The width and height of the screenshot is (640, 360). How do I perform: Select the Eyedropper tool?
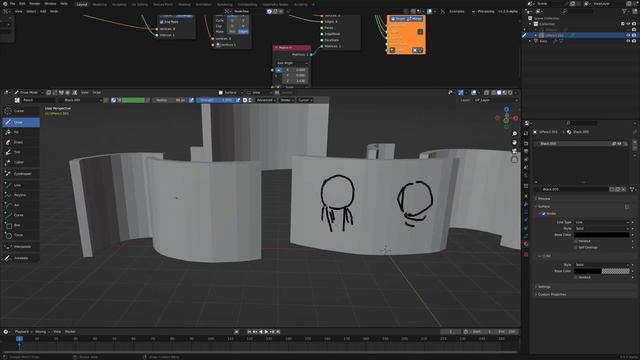[x=21, y=173]
